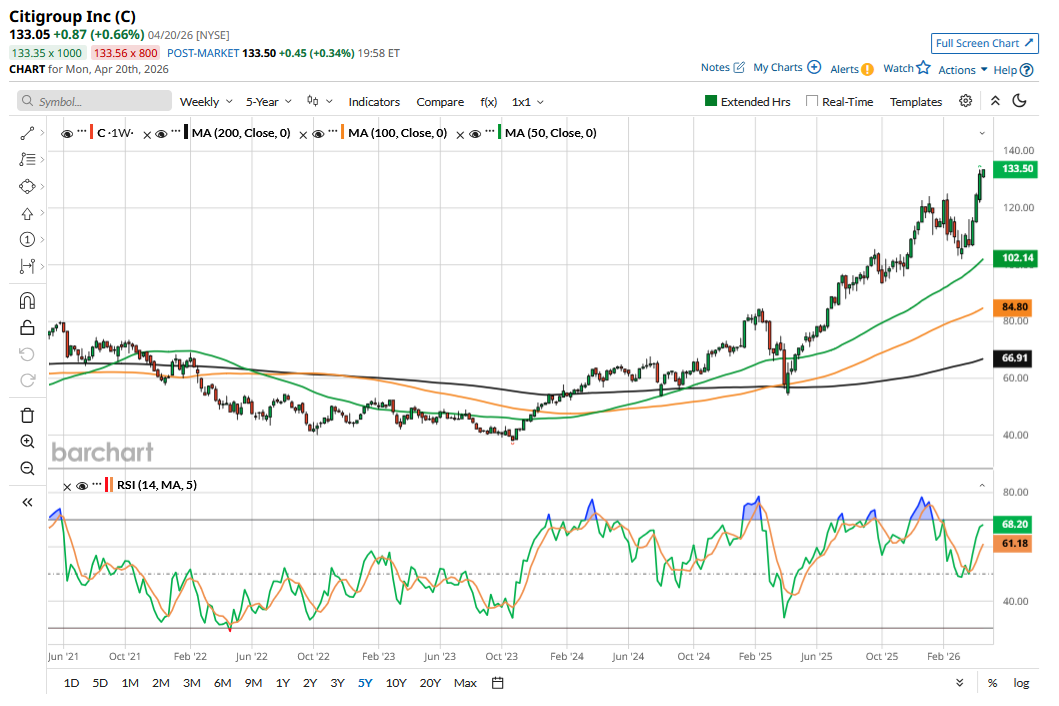Open the 1x1 grid layout dropdown

(x=528, y=102)
